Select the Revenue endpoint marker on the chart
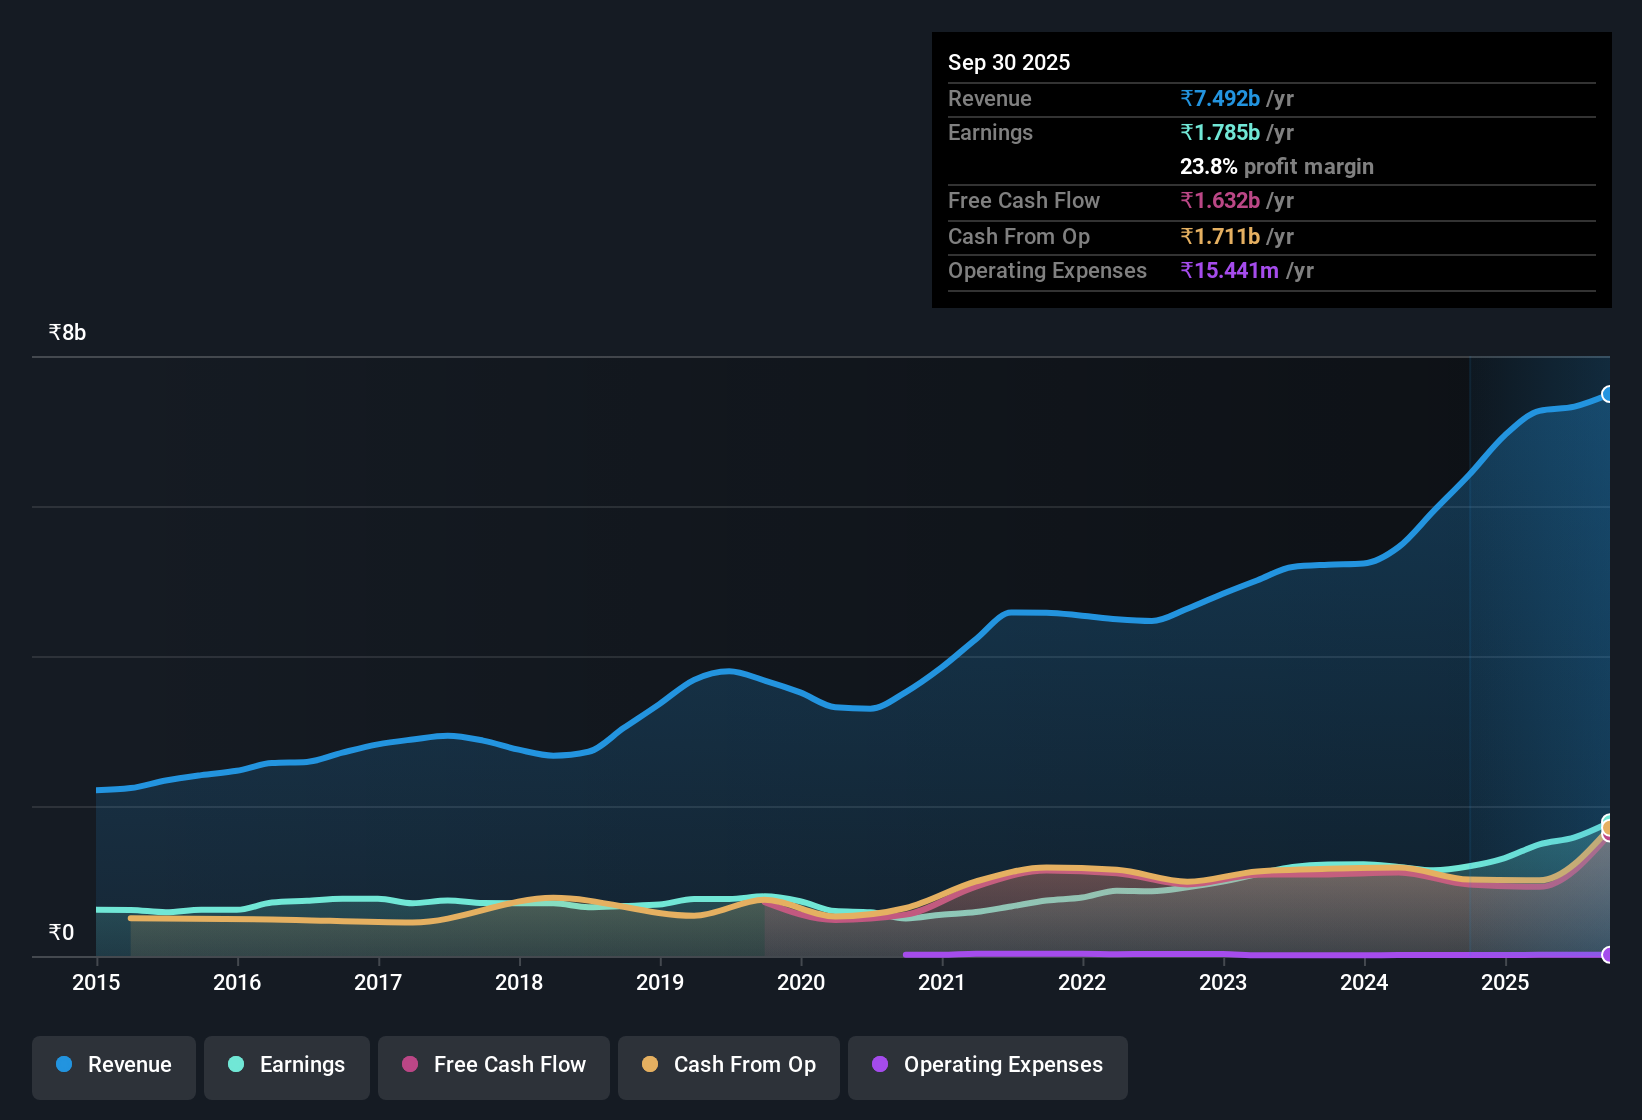1642x1120 pixels. point(1608,395)
